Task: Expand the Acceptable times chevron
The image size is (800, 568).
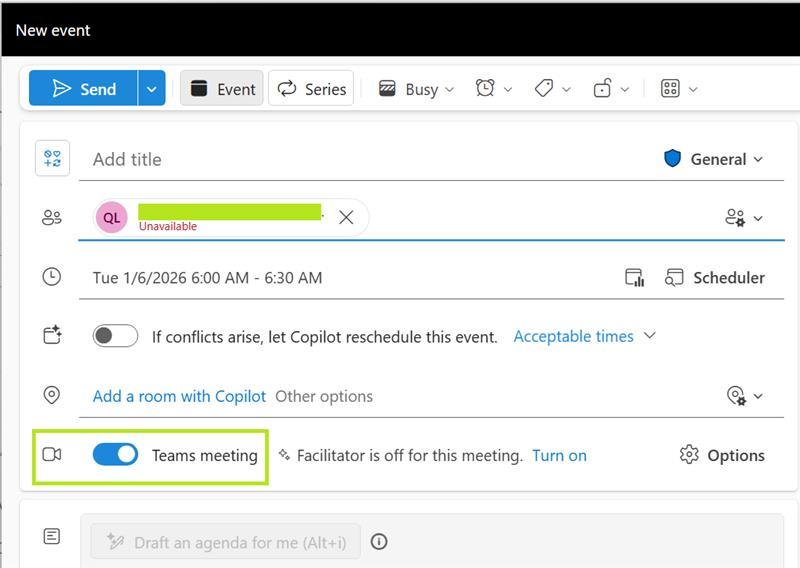Action: pyautogui.click(x=649, y=336)
